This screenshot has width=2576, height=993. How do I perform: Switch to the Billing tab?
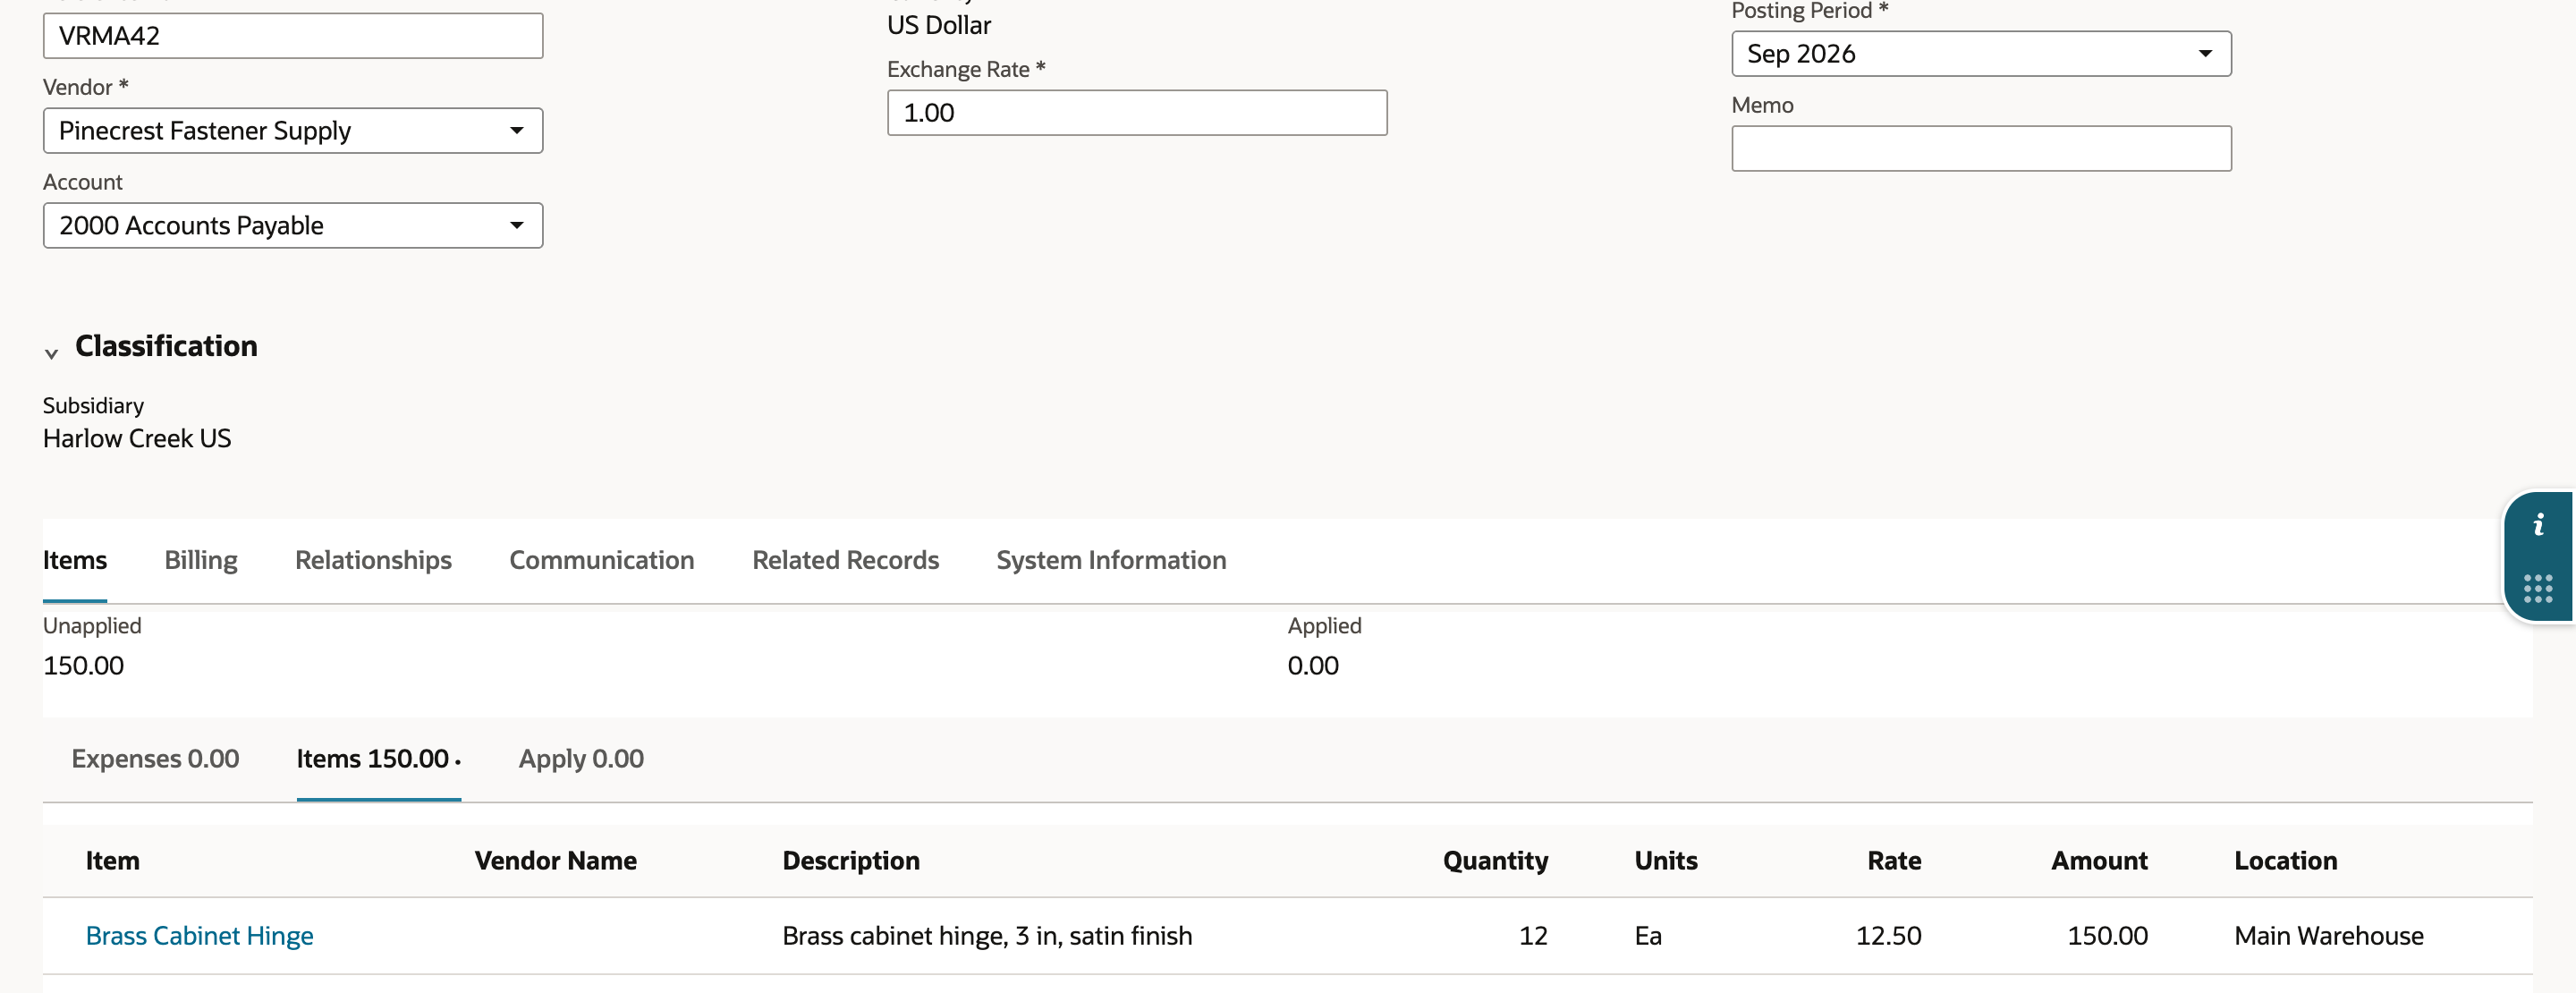(201, 560)
